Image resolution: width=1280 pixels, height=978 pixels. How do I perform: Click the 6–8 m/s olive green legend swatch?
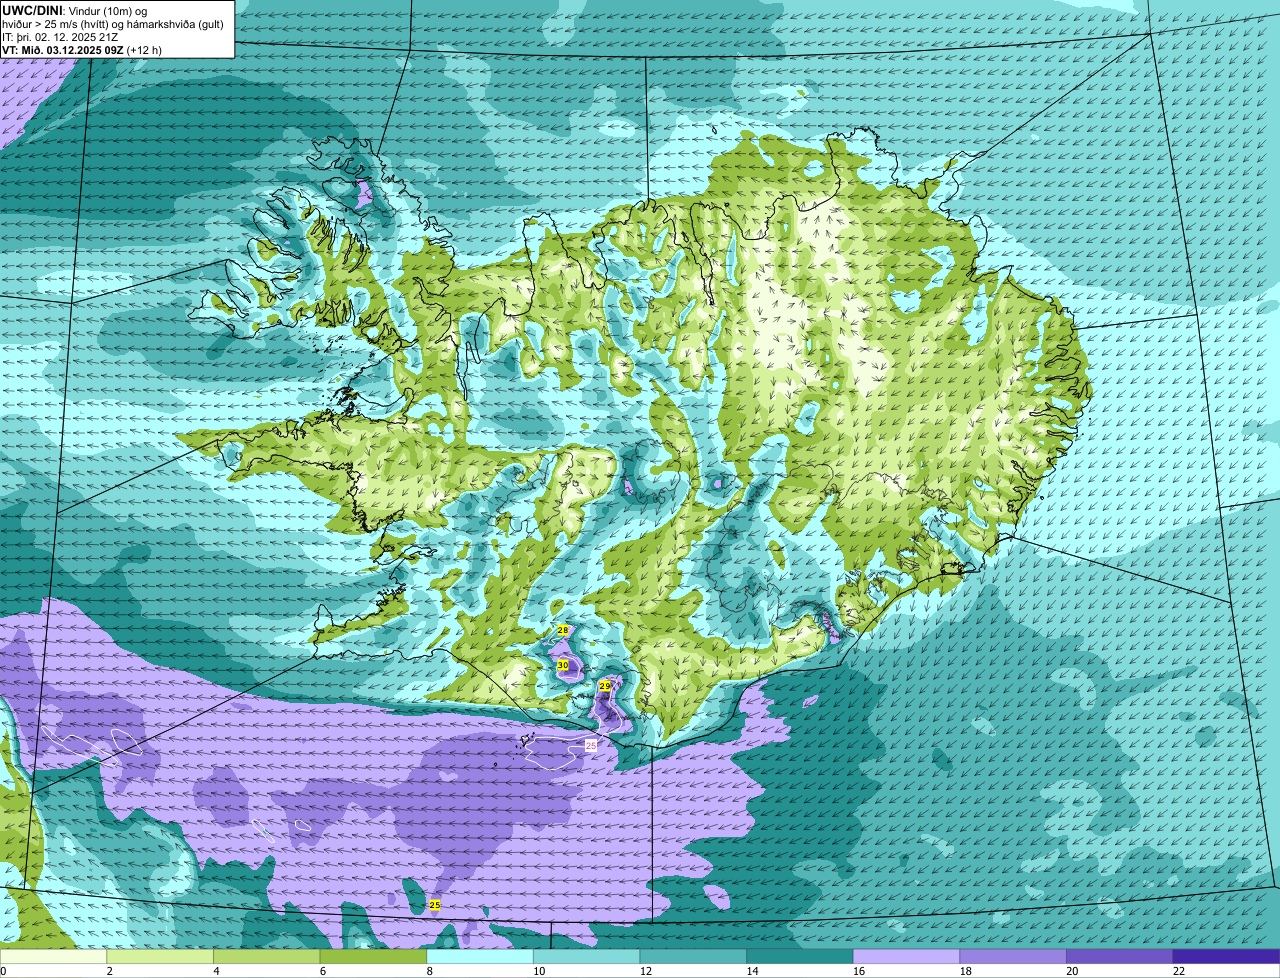pos(373,957)
